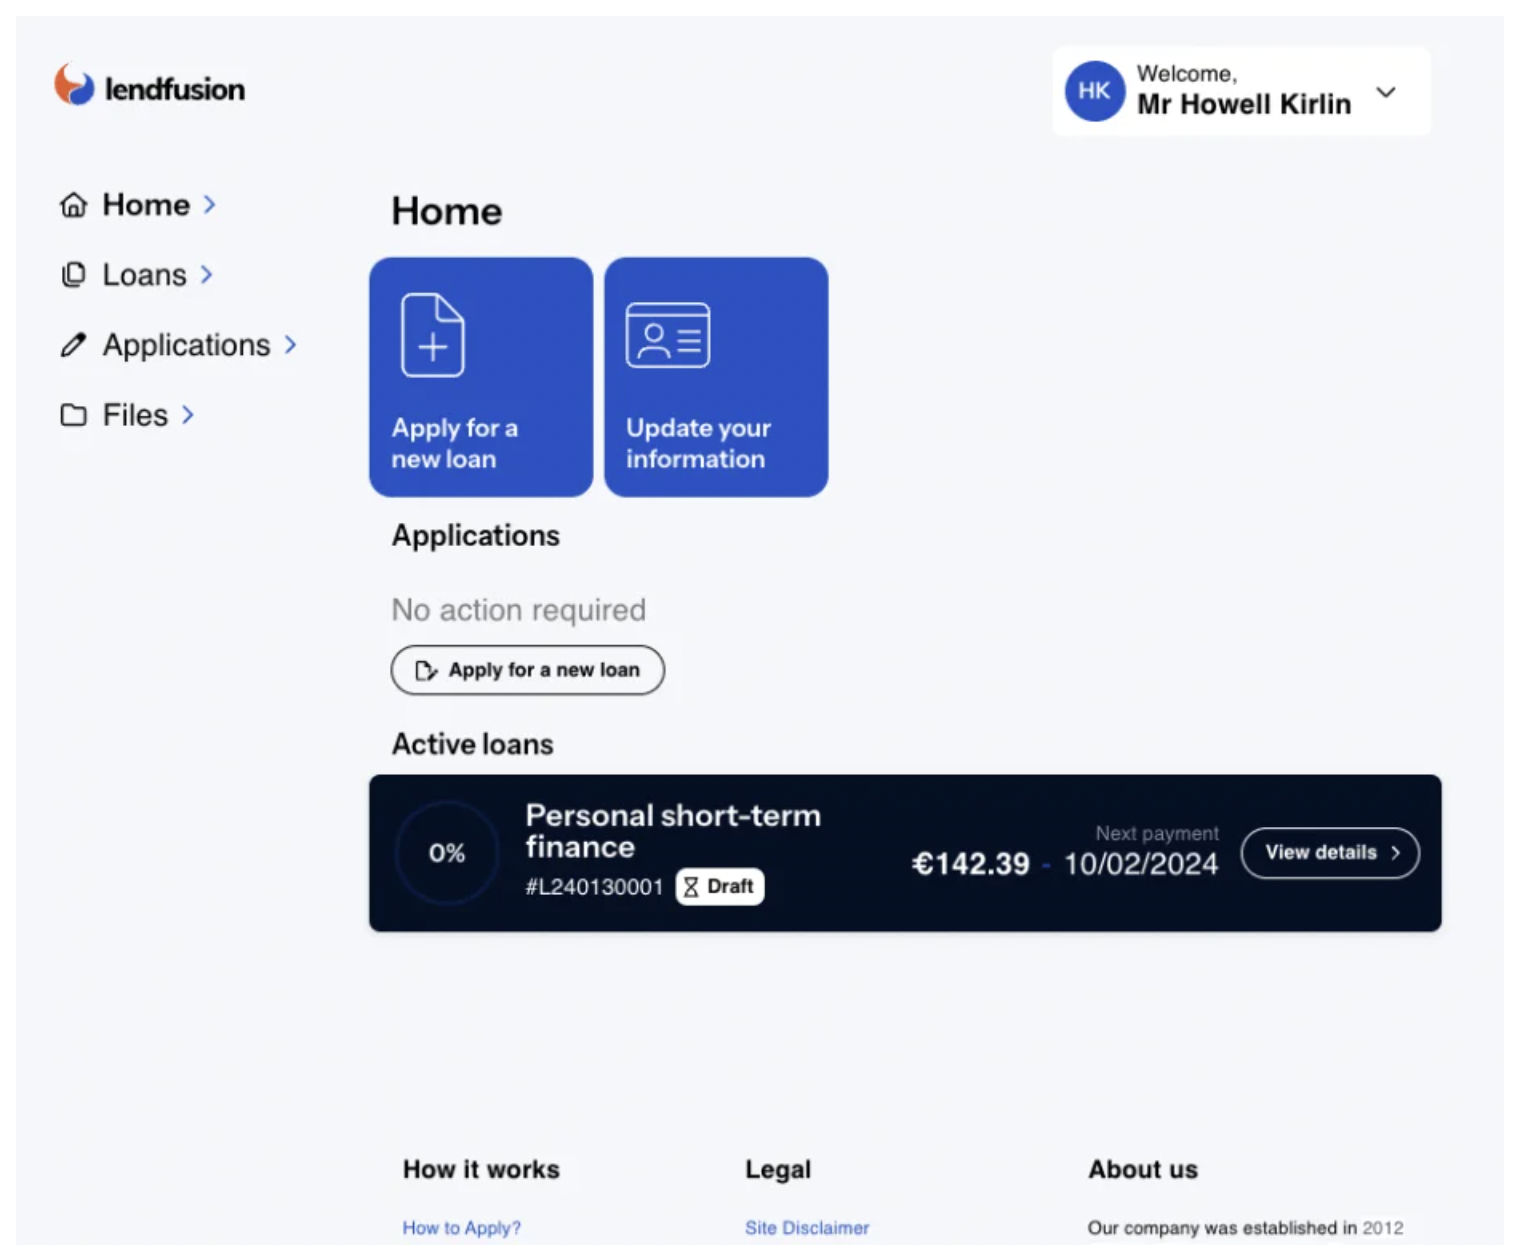The image size is (1518, 1252).
Task: Expand the Loans menu chevron
Action: (x=207, y=275)
